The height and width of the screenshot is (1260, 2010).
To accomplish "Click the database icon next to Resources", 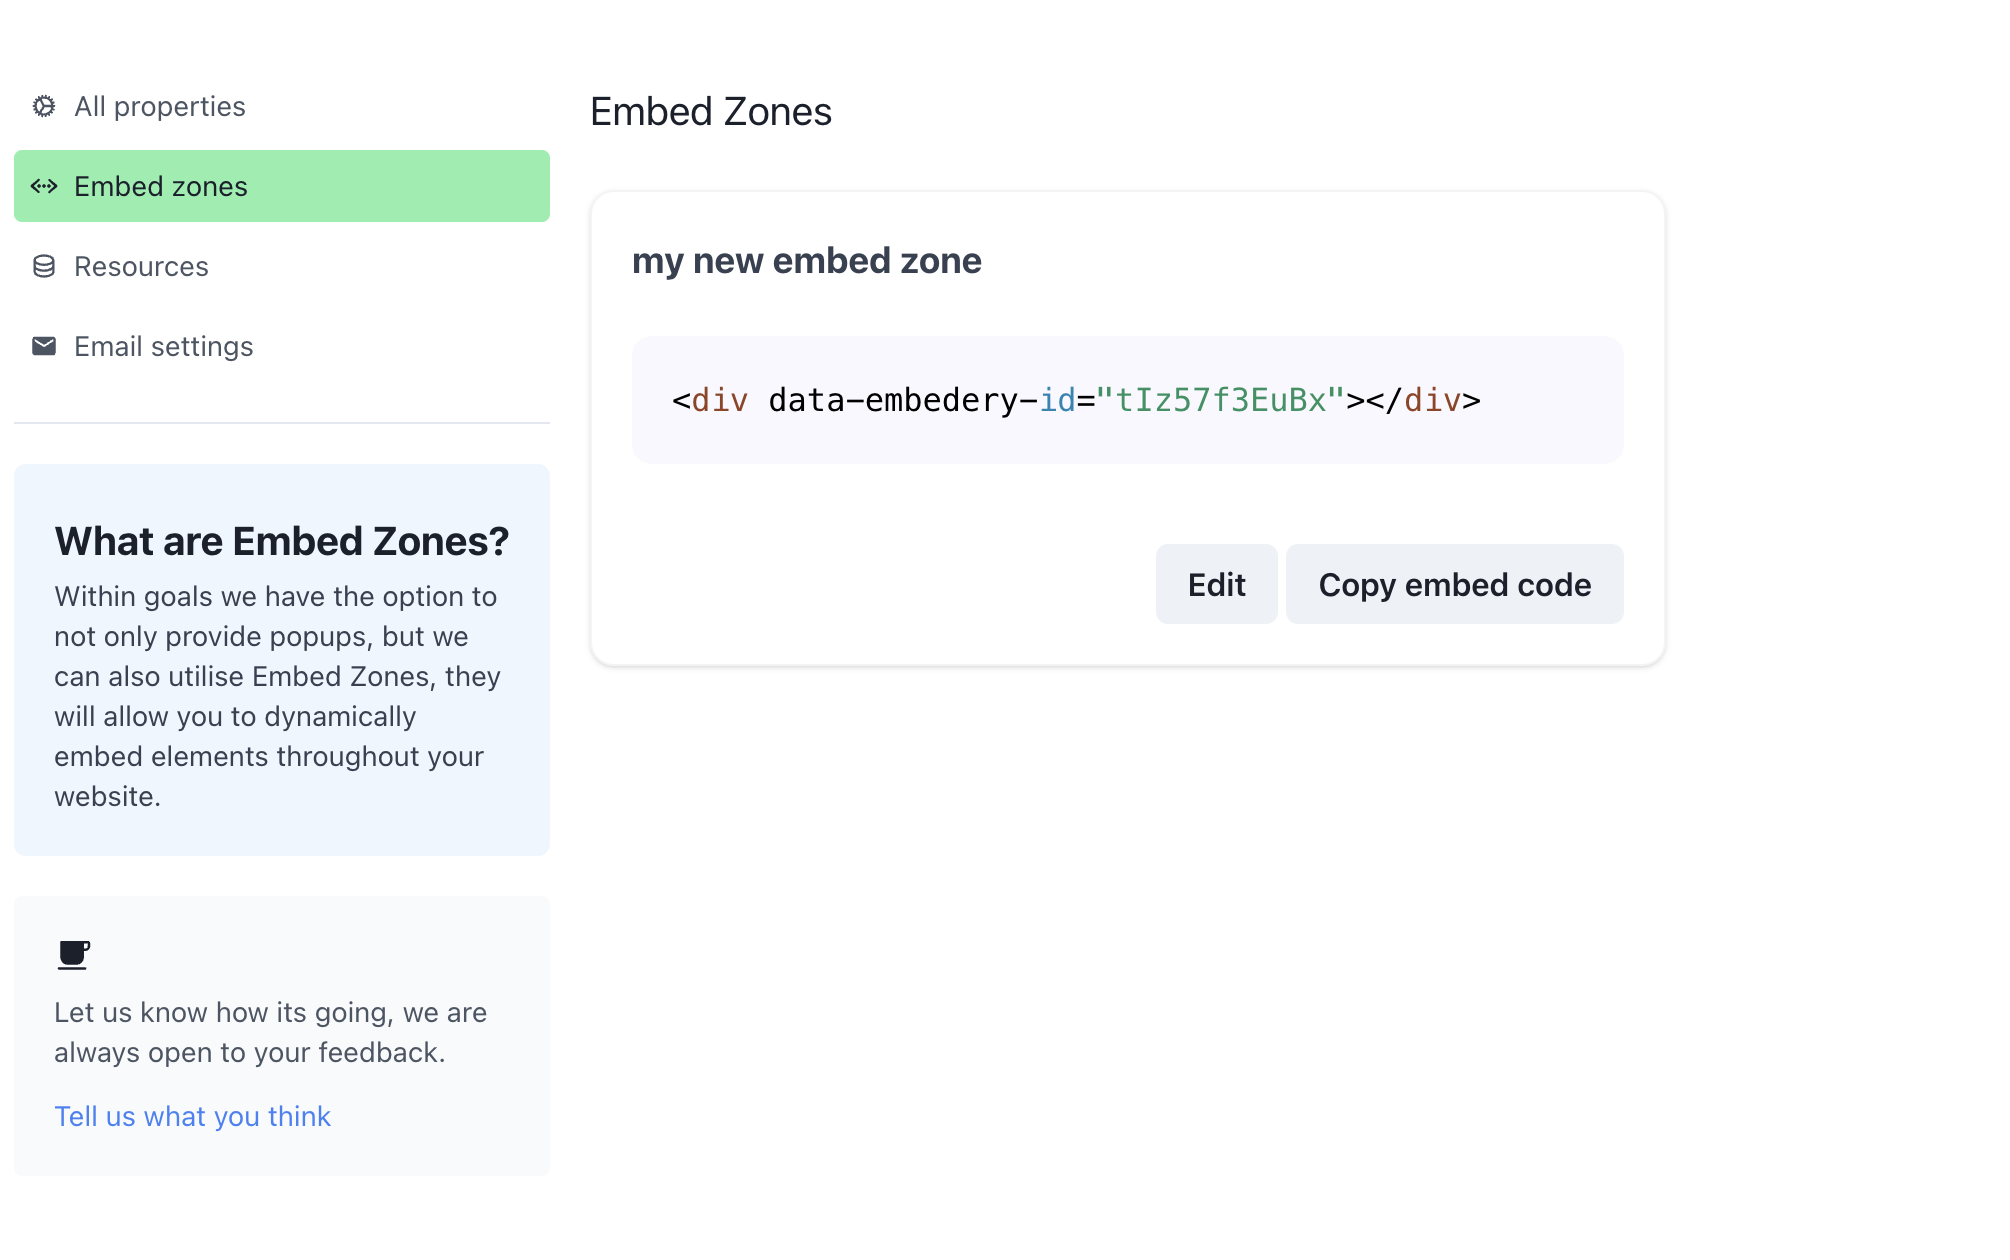I will (x=44, y=266).
